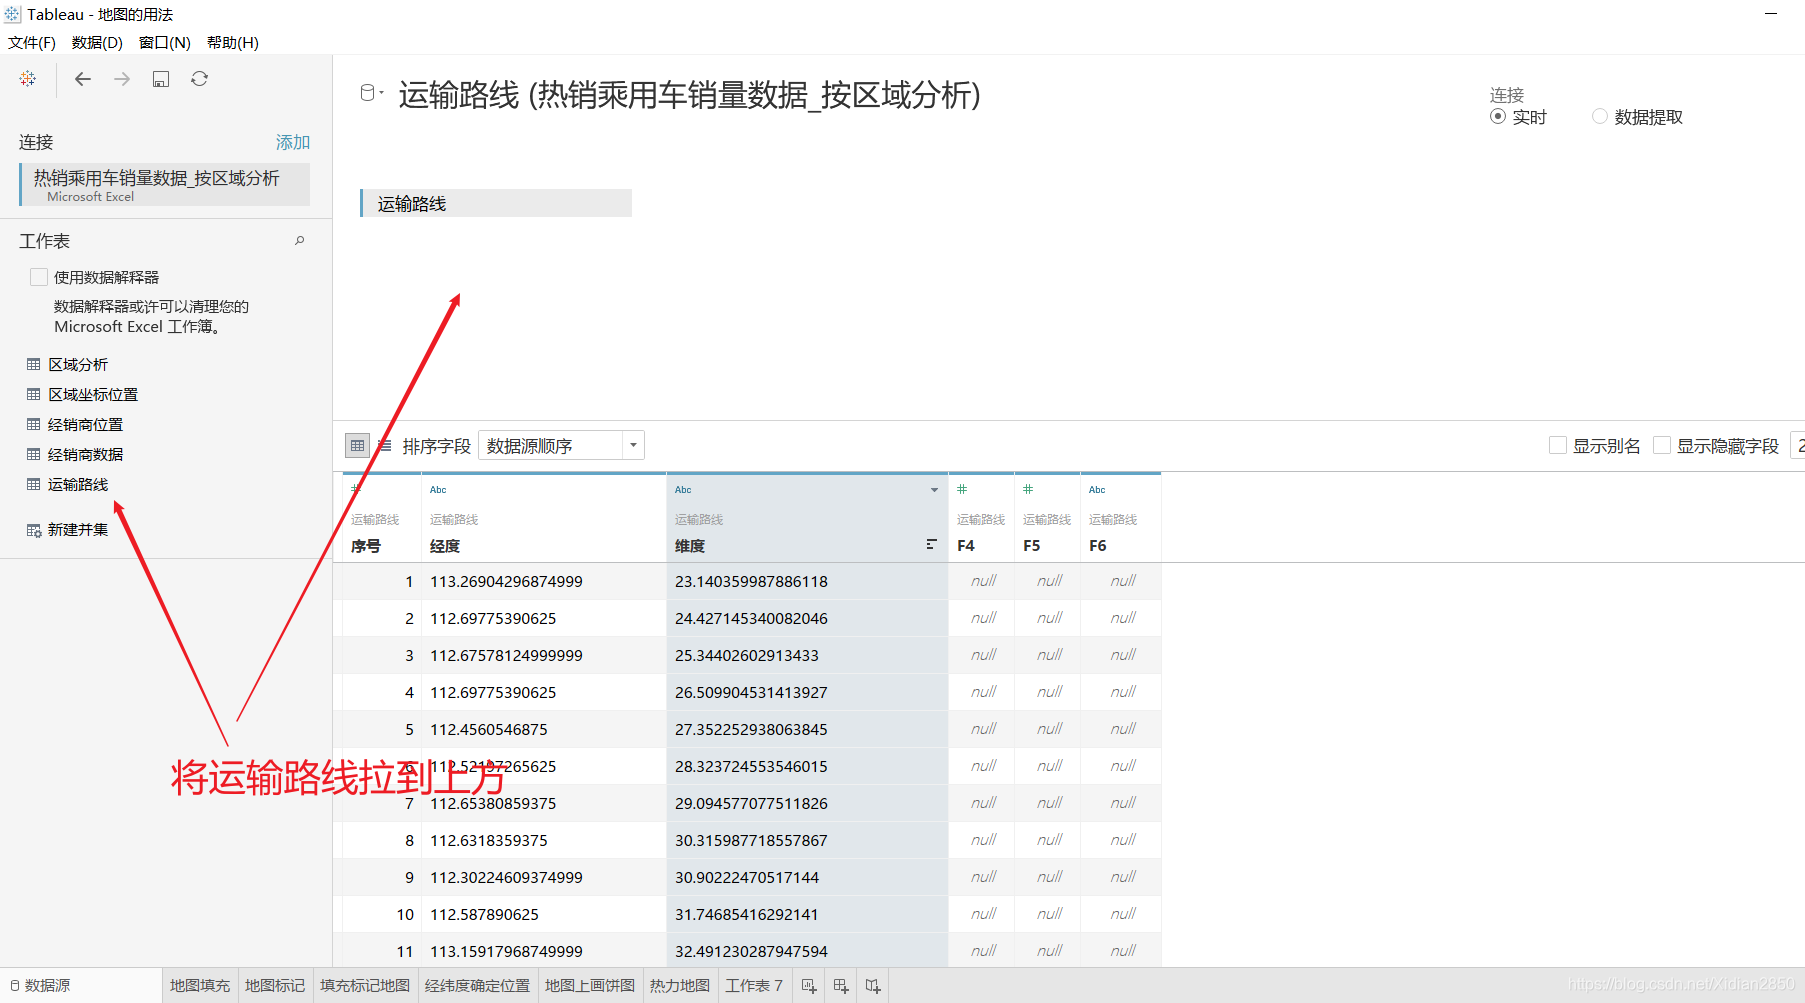Image resolution: width=1805 pixels, height=1003 pixels.
Task: Select the 热销乘用车销量数据_按区域分析 connection
Action: [164, 184]
